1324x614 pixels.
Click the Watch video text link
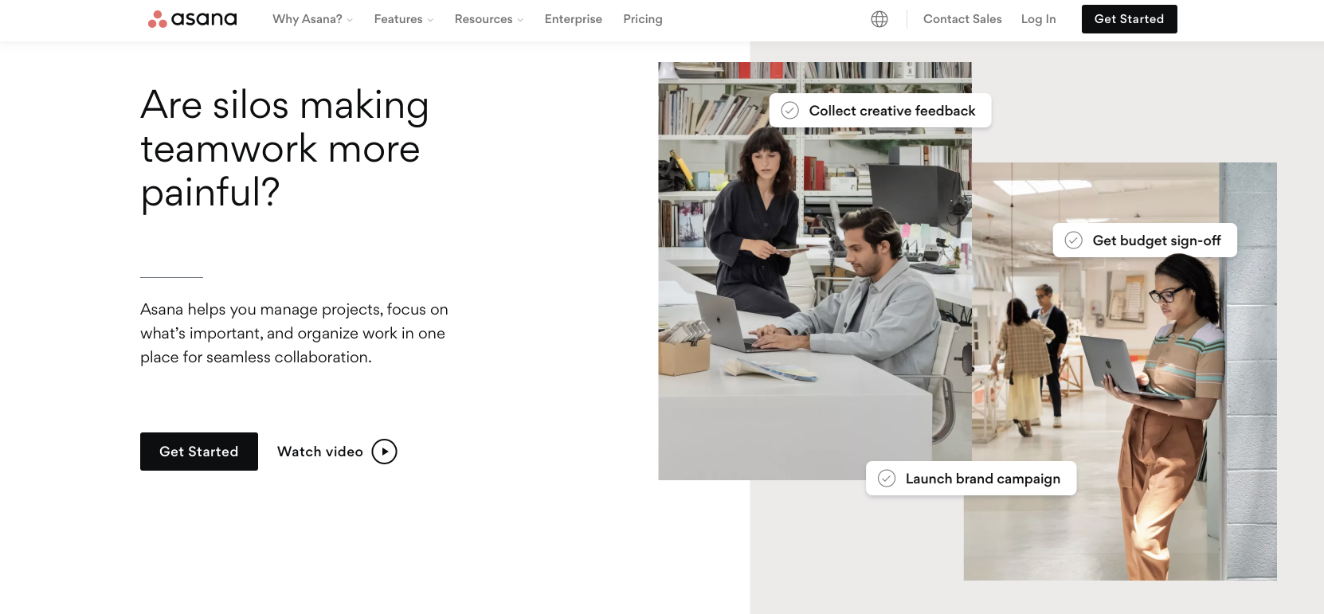320,452
